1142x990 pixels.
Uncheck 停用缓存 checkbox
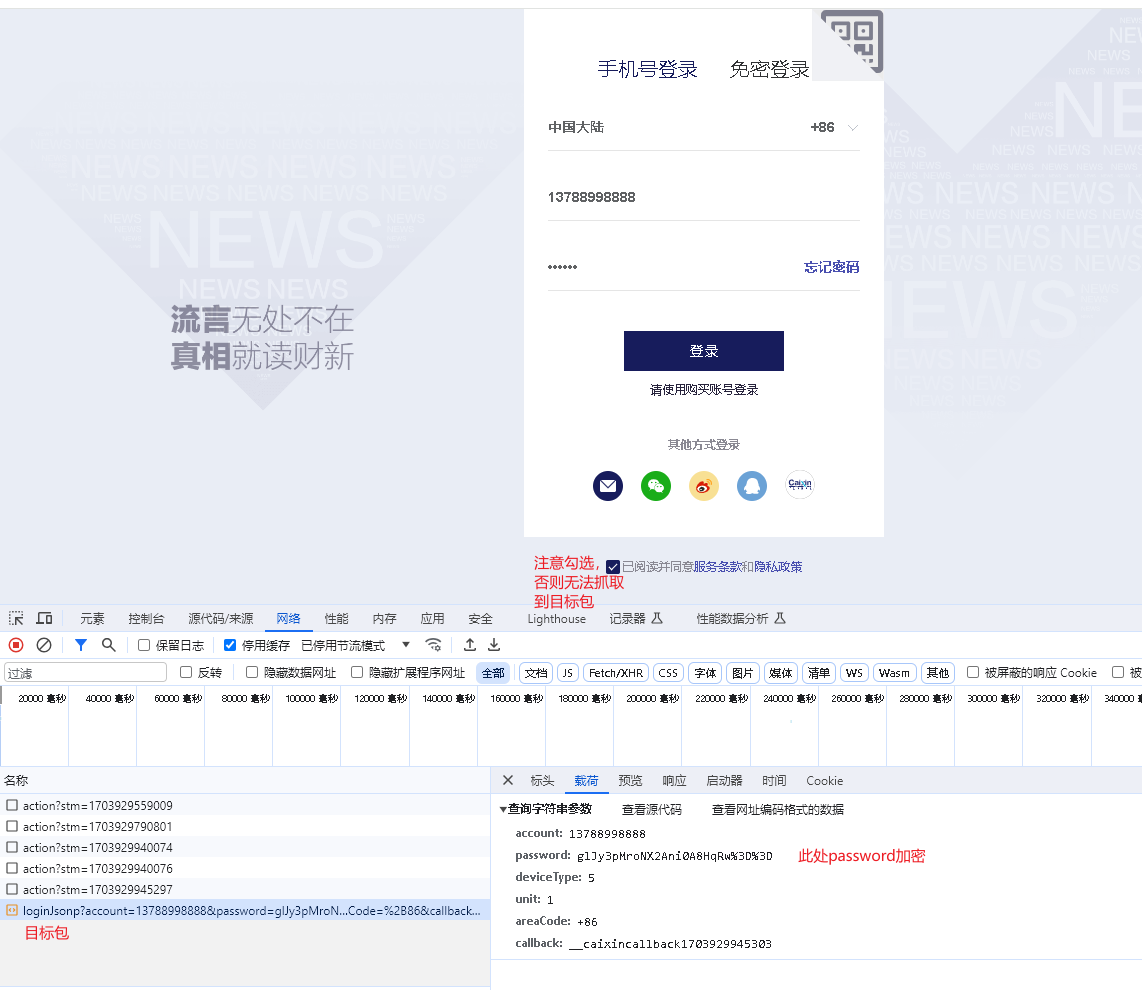229,645
